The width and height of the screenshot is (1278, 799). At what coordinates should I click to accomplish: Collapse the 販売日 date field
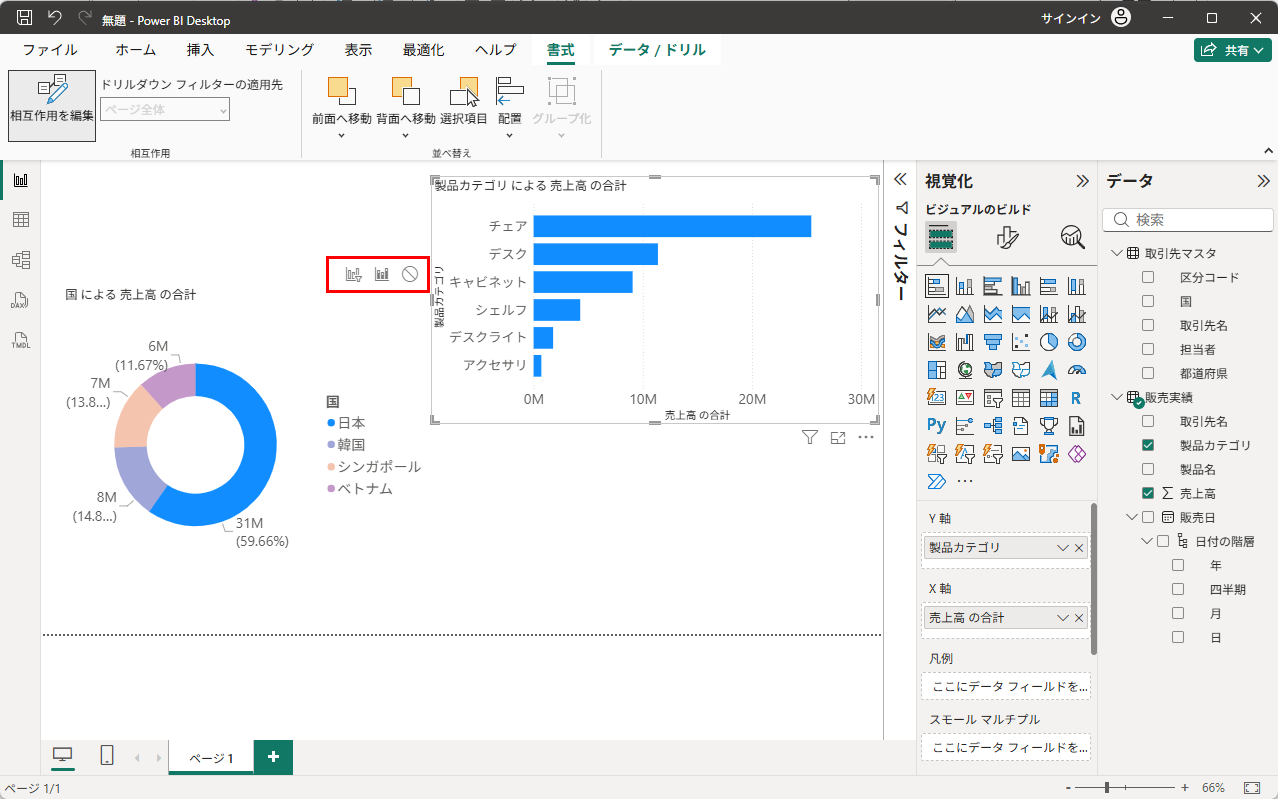click(x=1132, y=517)
